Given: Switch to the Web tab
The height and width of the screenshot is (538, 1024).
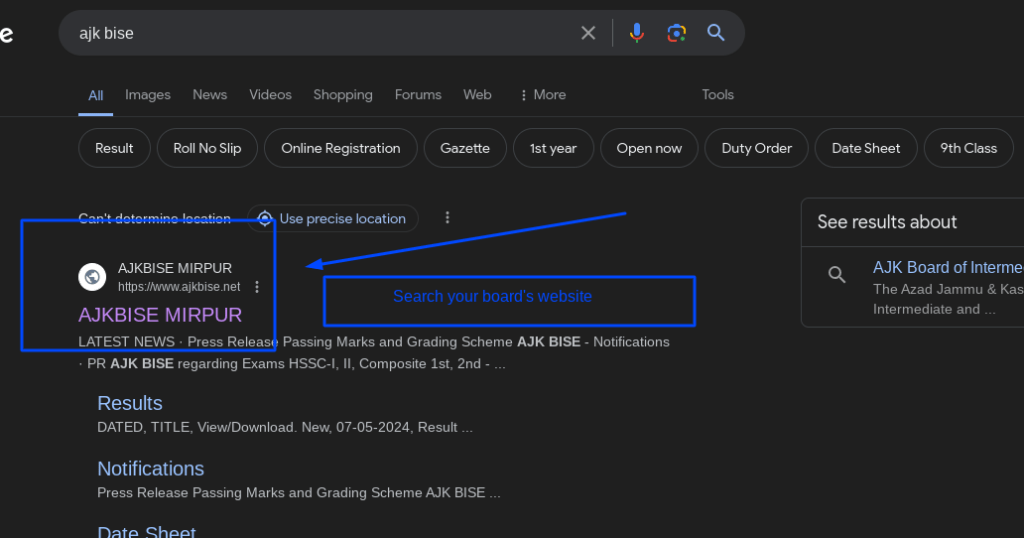Looking at the screenshot, I should (477, 95).
